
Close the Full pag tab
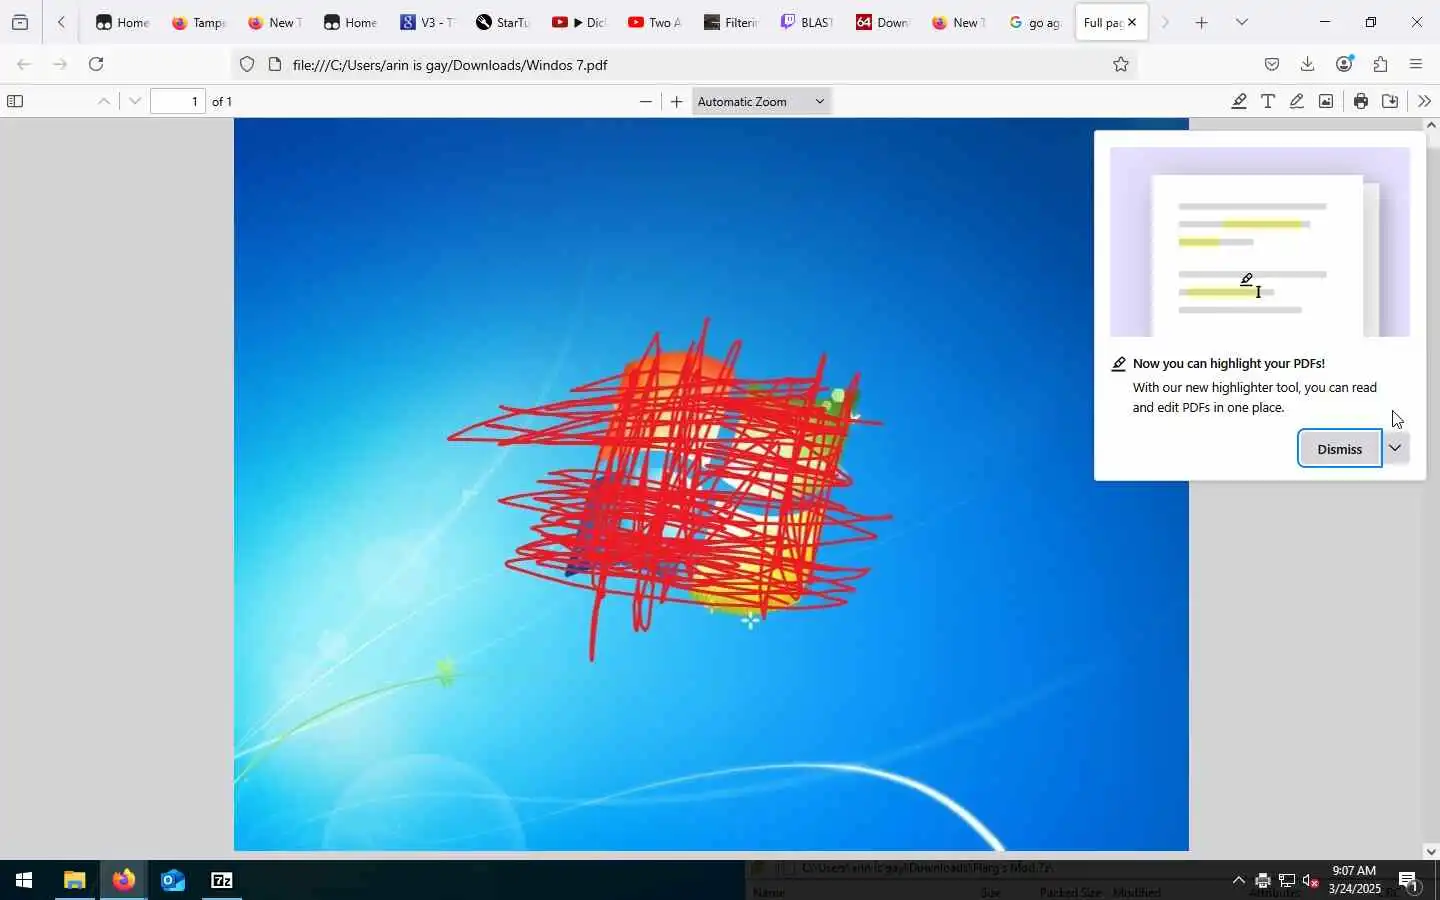click(1132, 22)
